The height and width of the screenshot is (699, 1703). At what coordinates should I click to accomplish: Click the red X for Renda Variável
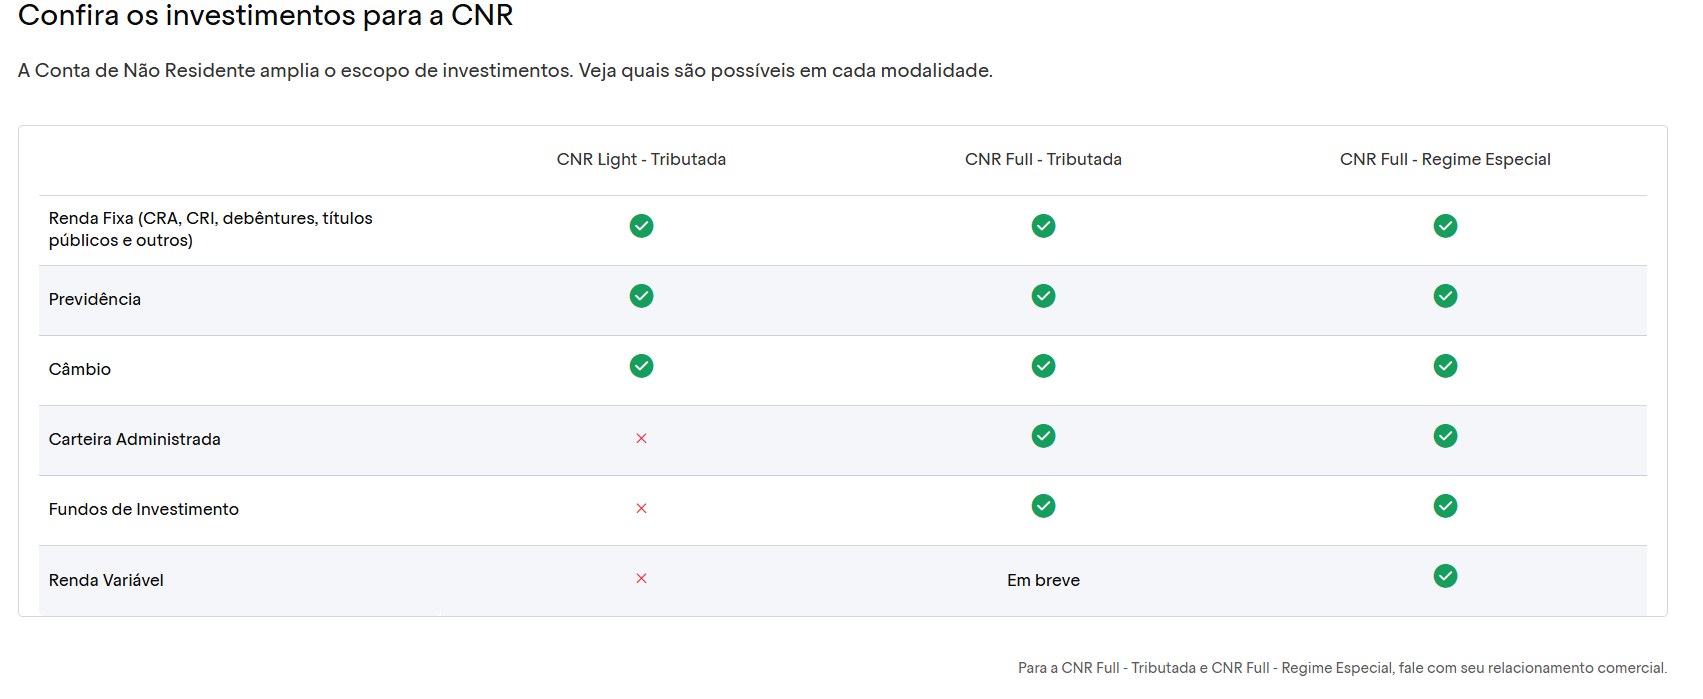point(641,578)
